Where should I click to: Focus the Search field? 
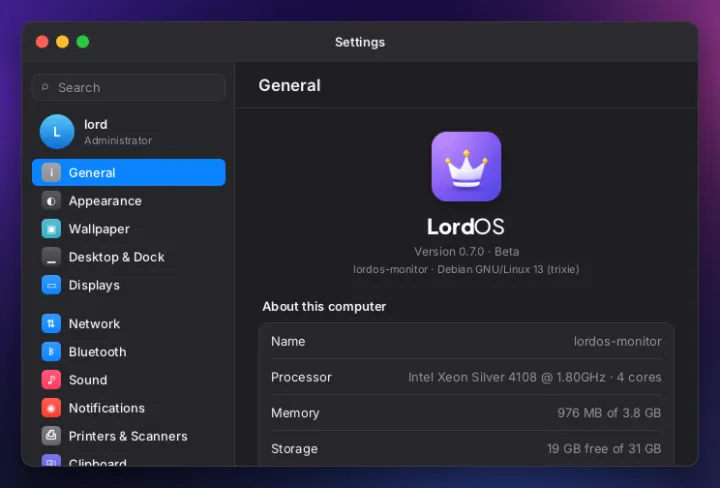point(129,87)
